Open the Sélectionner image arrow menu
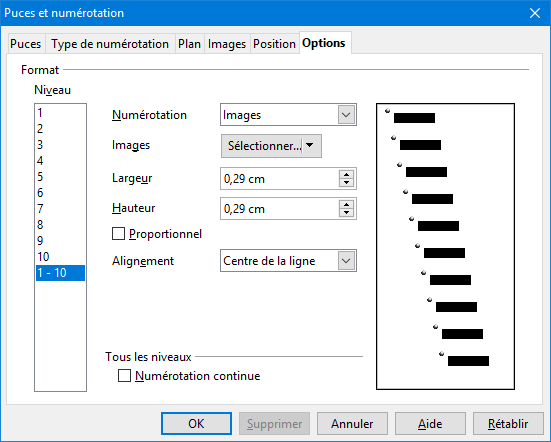This screenshot has width=551, height=442. 310,145
